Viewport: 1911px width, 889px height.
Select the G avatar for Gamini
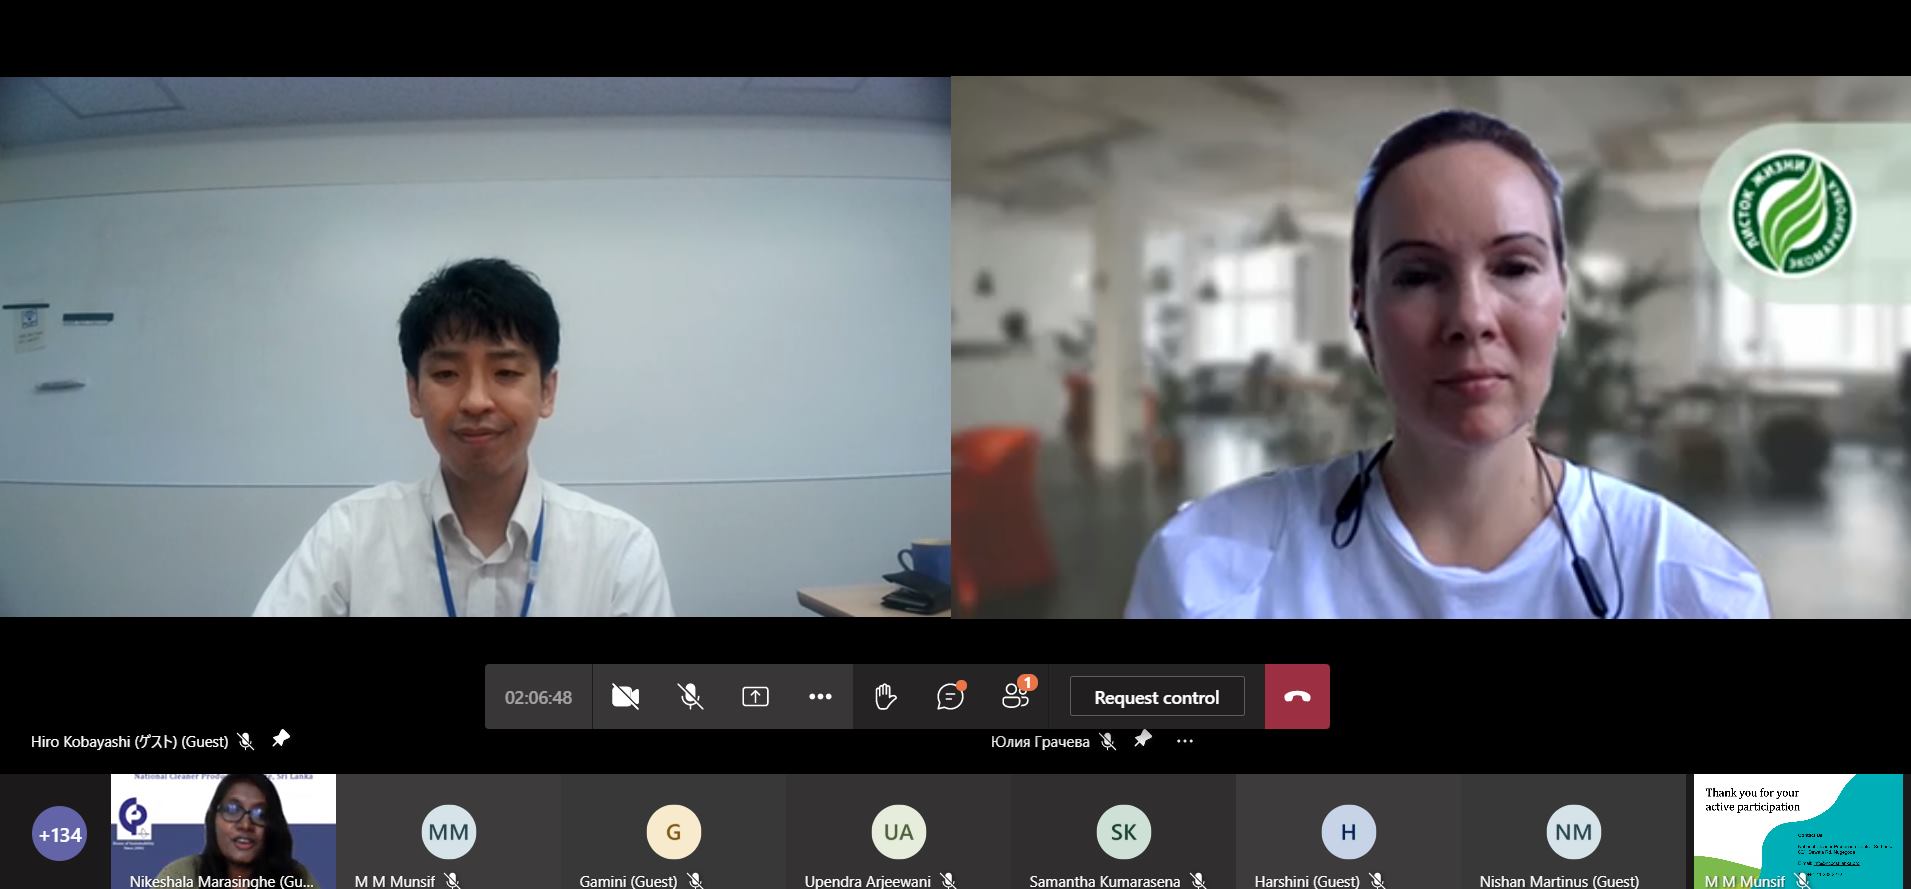[x=673, y=832]
